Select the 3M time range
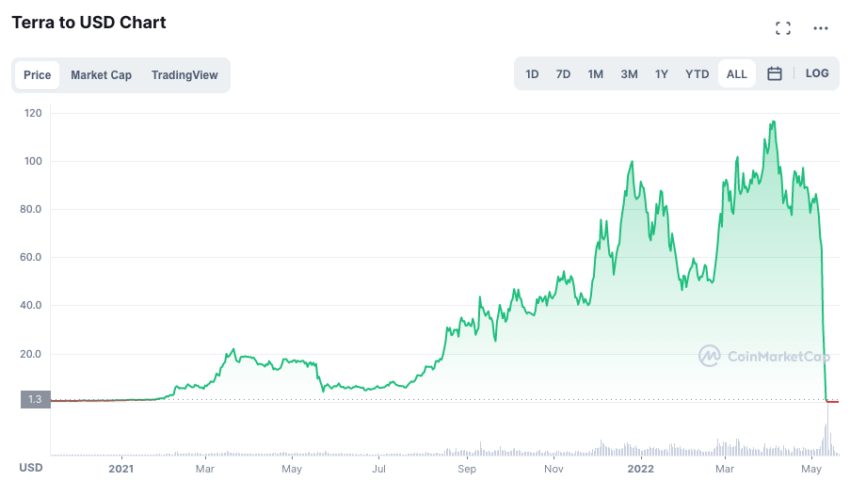 [x=629, y=74]
